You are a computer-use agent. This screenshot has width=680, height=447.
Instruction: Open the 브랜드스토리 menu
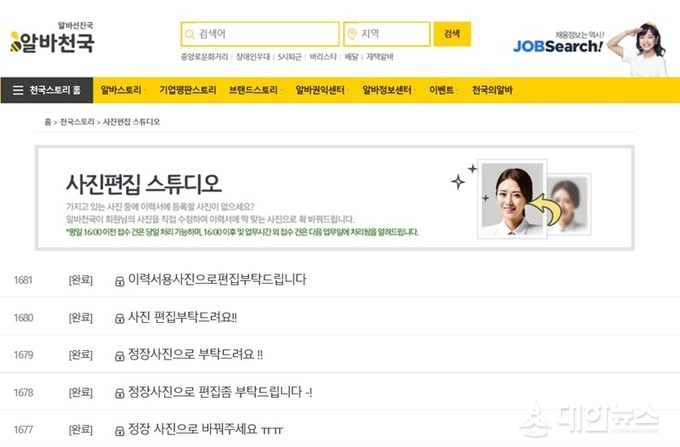point(256,91)
